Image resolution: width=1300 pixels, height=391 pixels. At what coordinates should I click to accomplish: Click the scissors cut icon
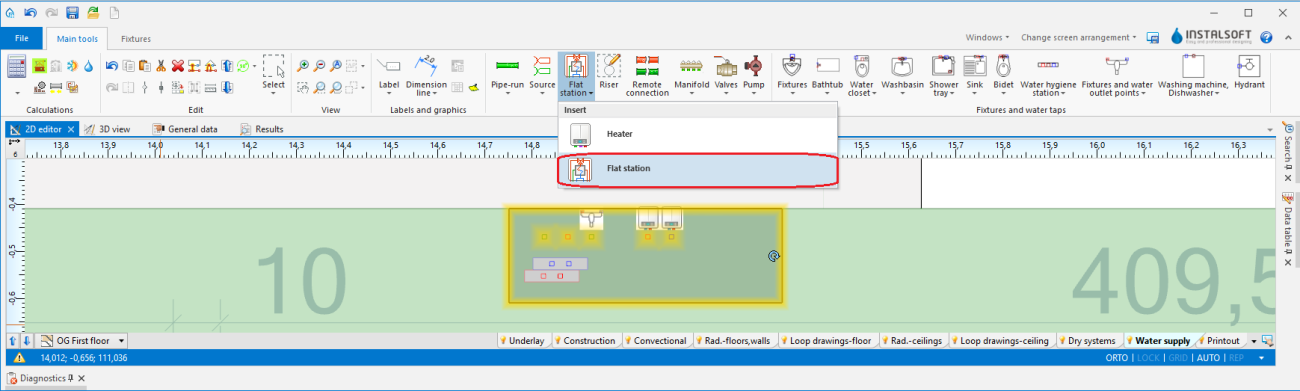coord(160,66)
